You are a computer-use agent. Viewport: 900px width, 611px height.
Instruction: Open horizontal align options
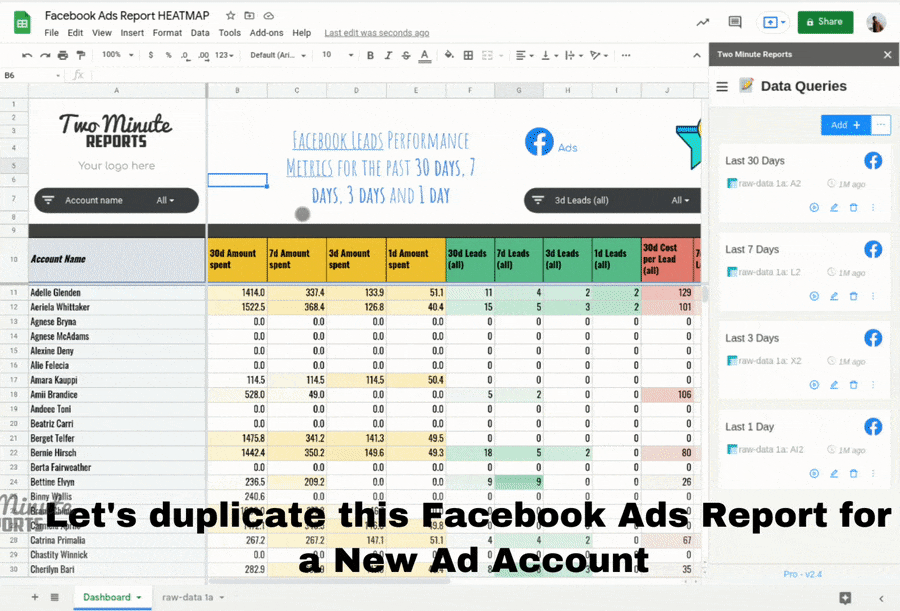tap(524, 55)
